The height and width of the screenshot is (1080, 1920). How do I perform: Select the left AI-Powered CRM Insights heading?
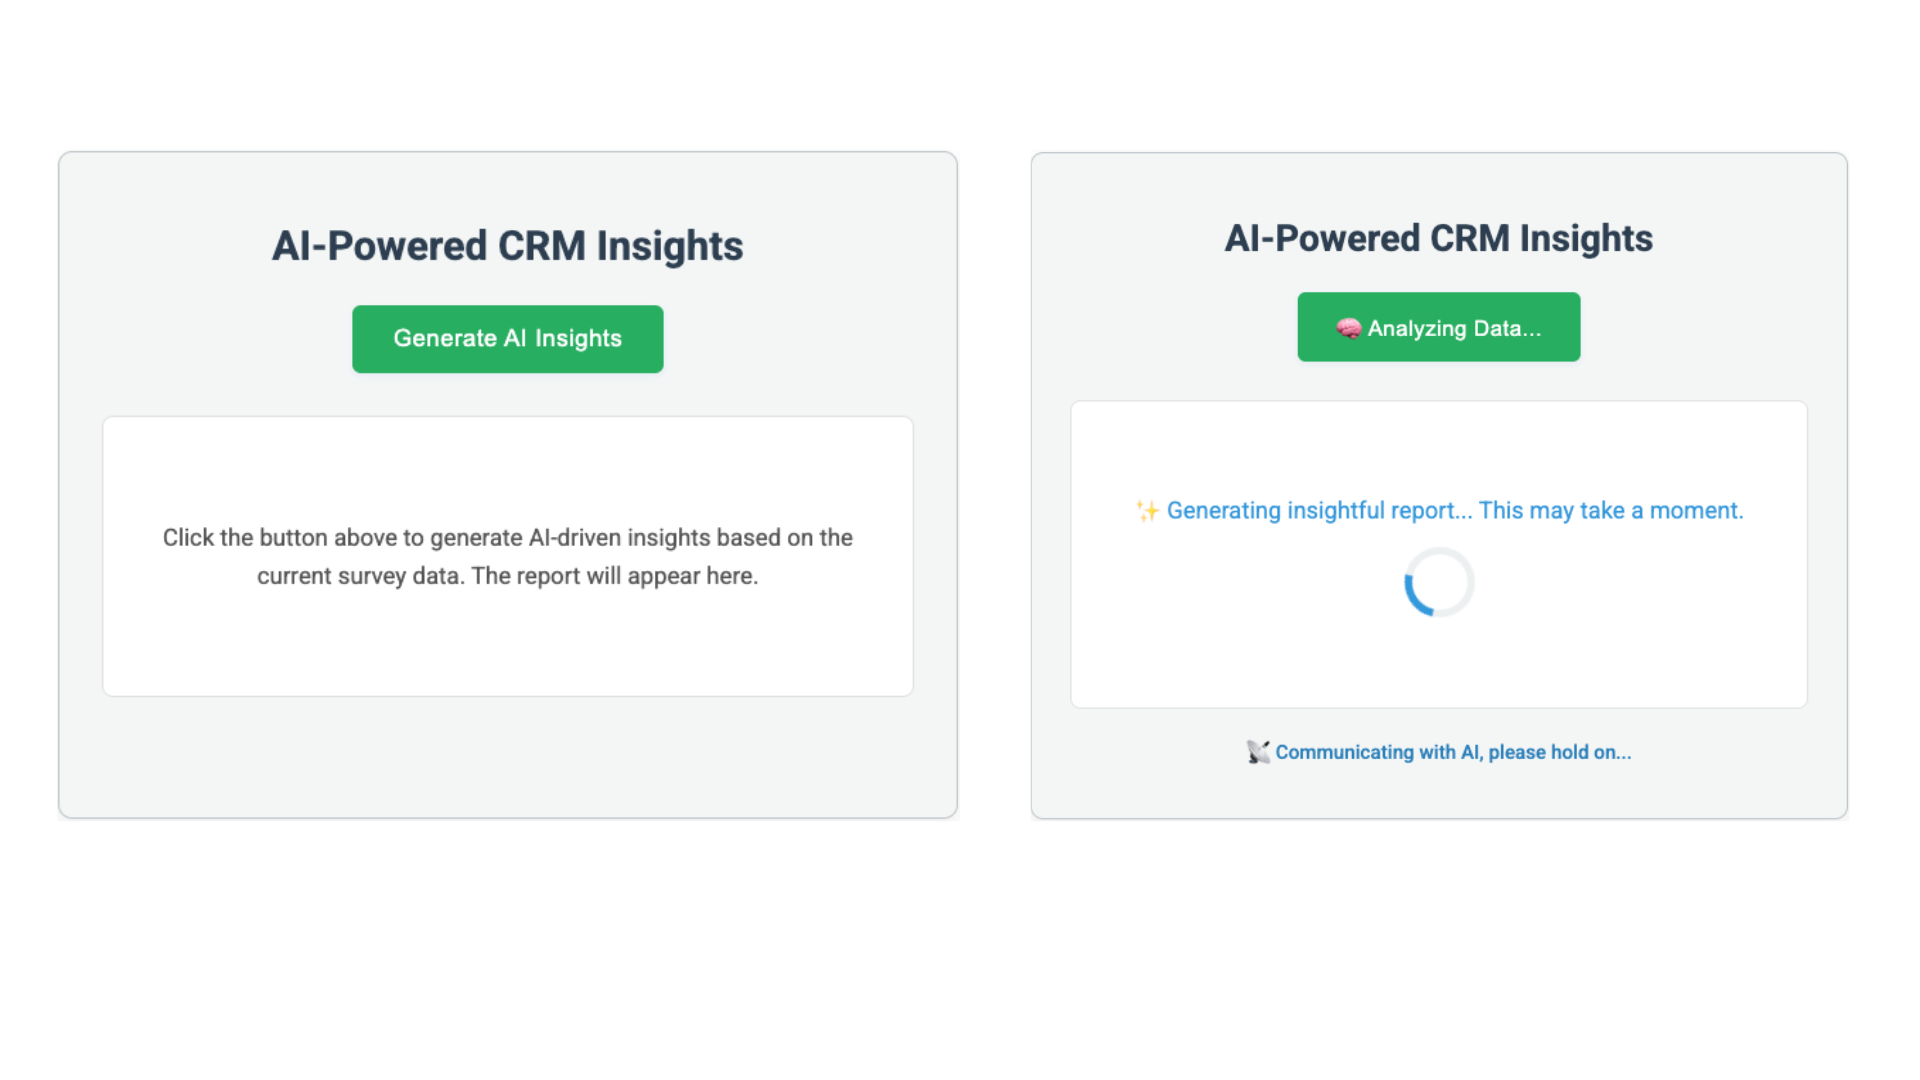point(507,245)
